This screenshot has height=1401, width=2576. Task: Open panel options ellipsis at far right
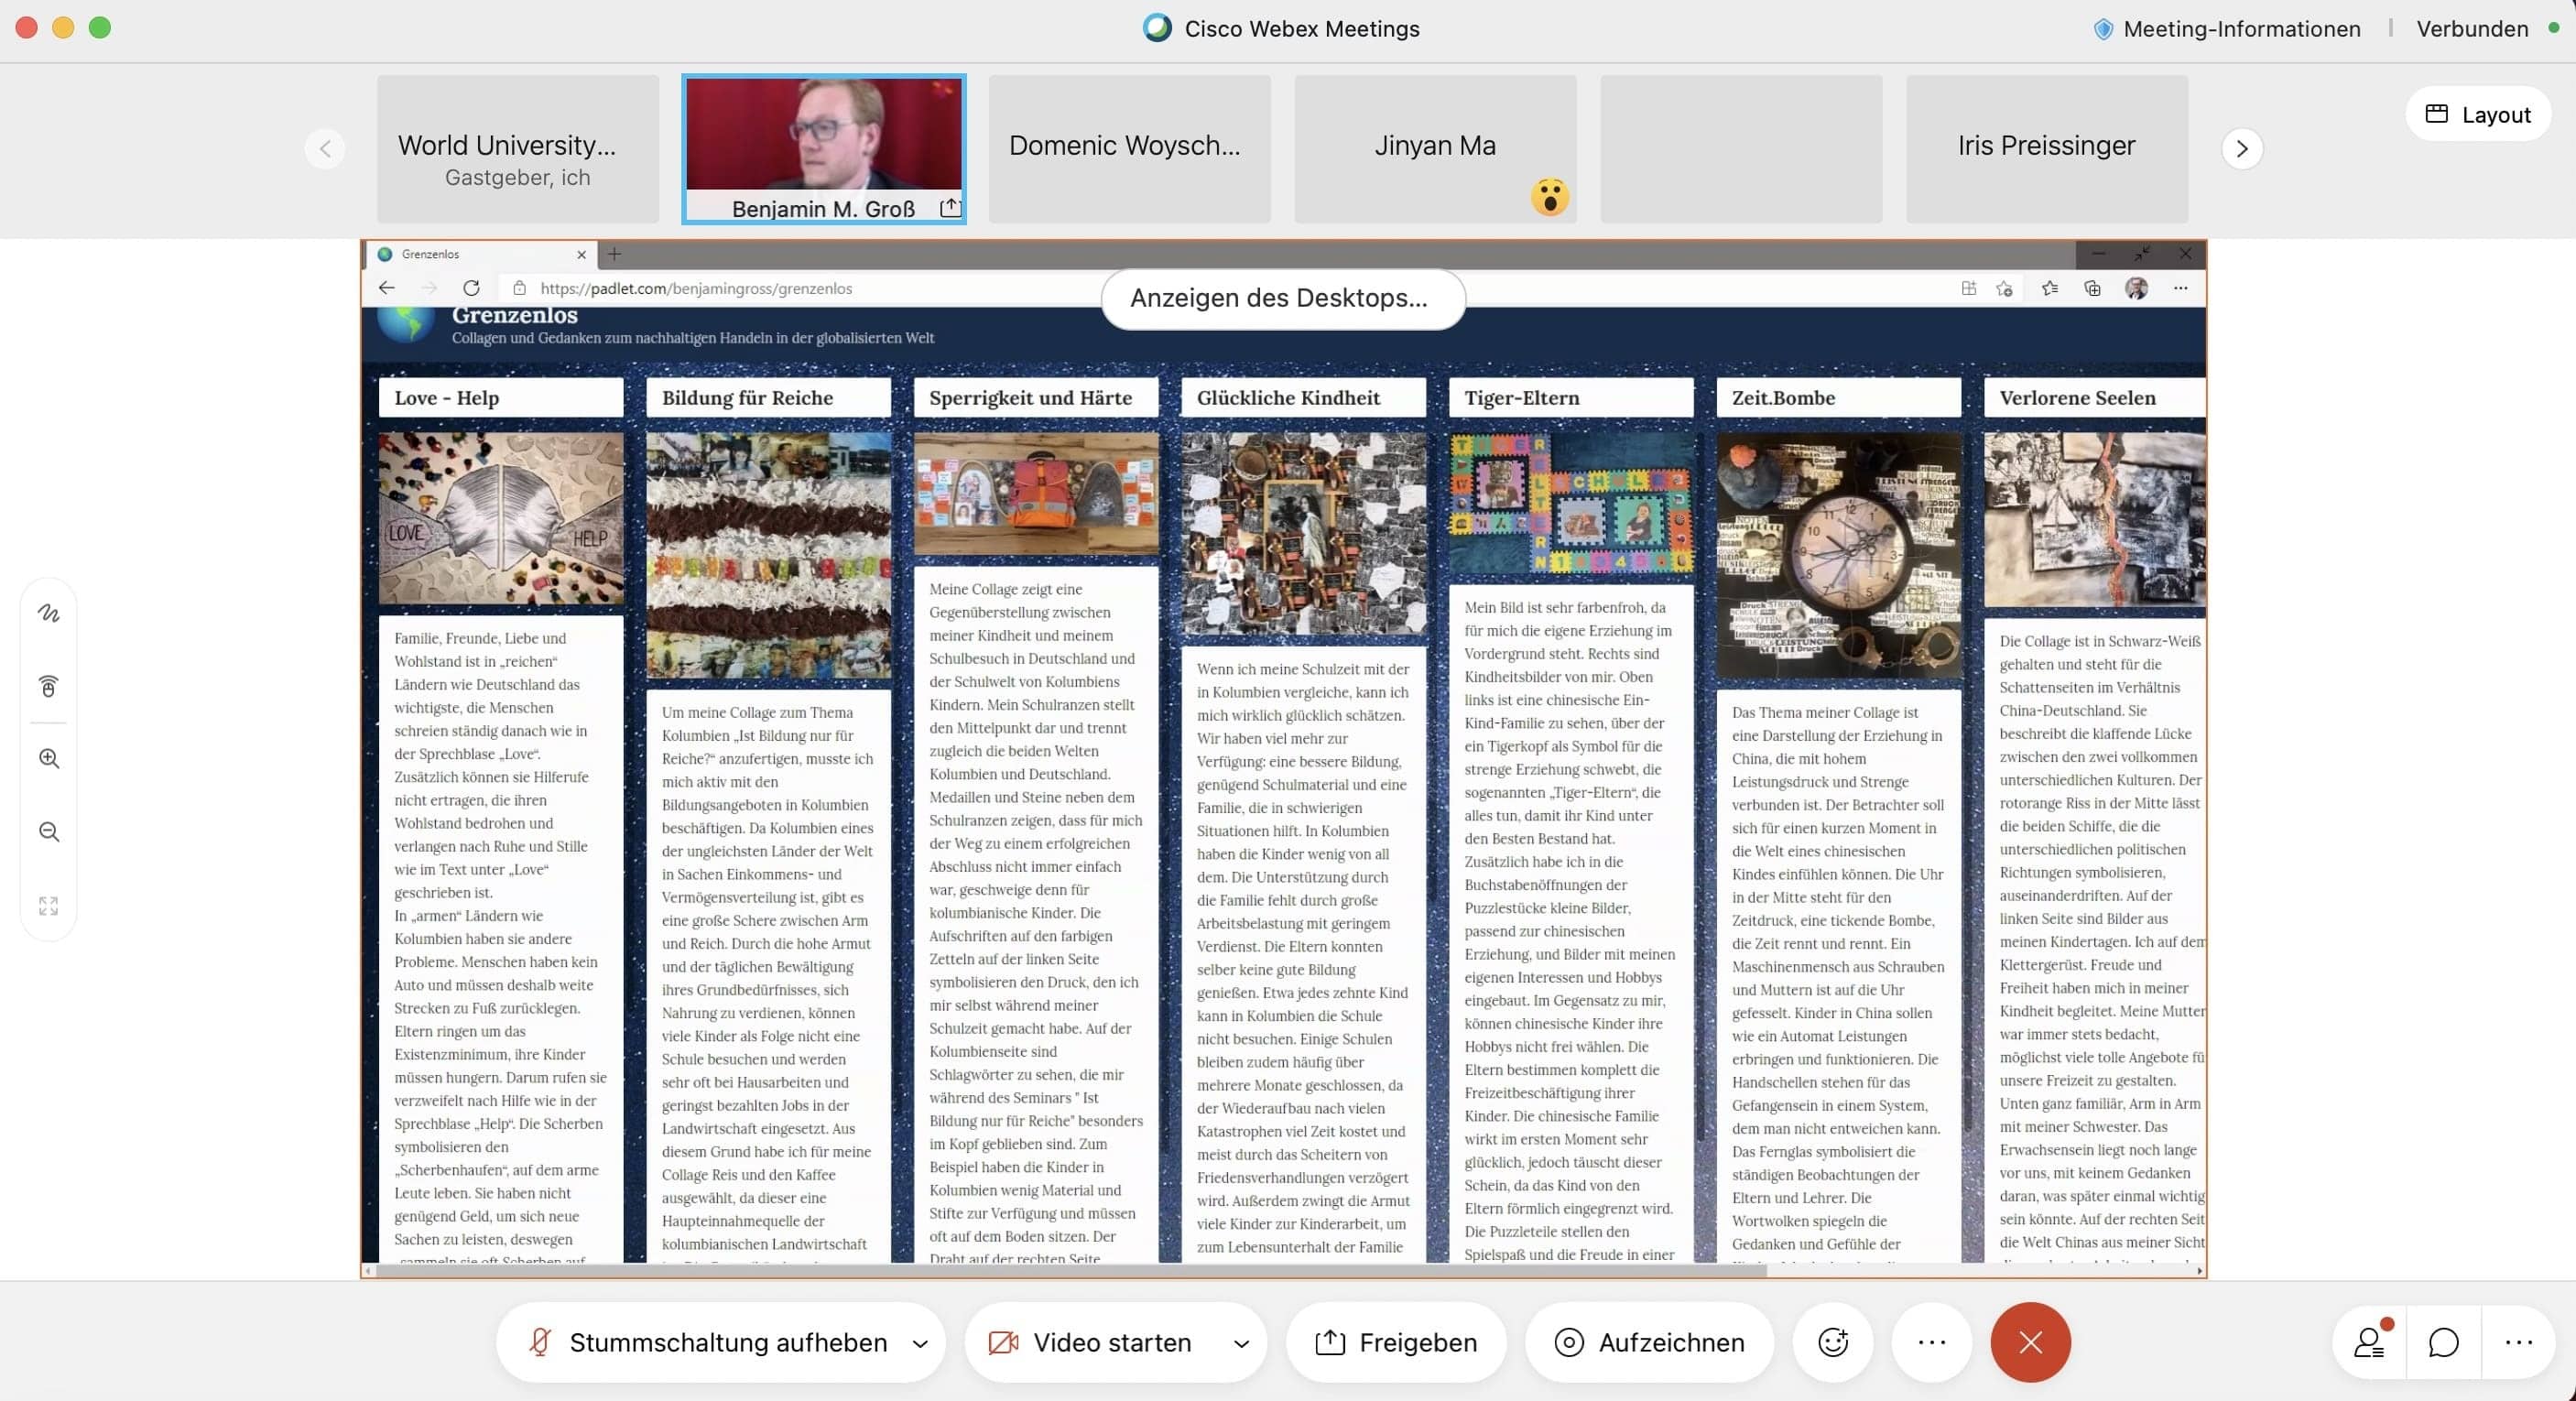(2518, 1342)
